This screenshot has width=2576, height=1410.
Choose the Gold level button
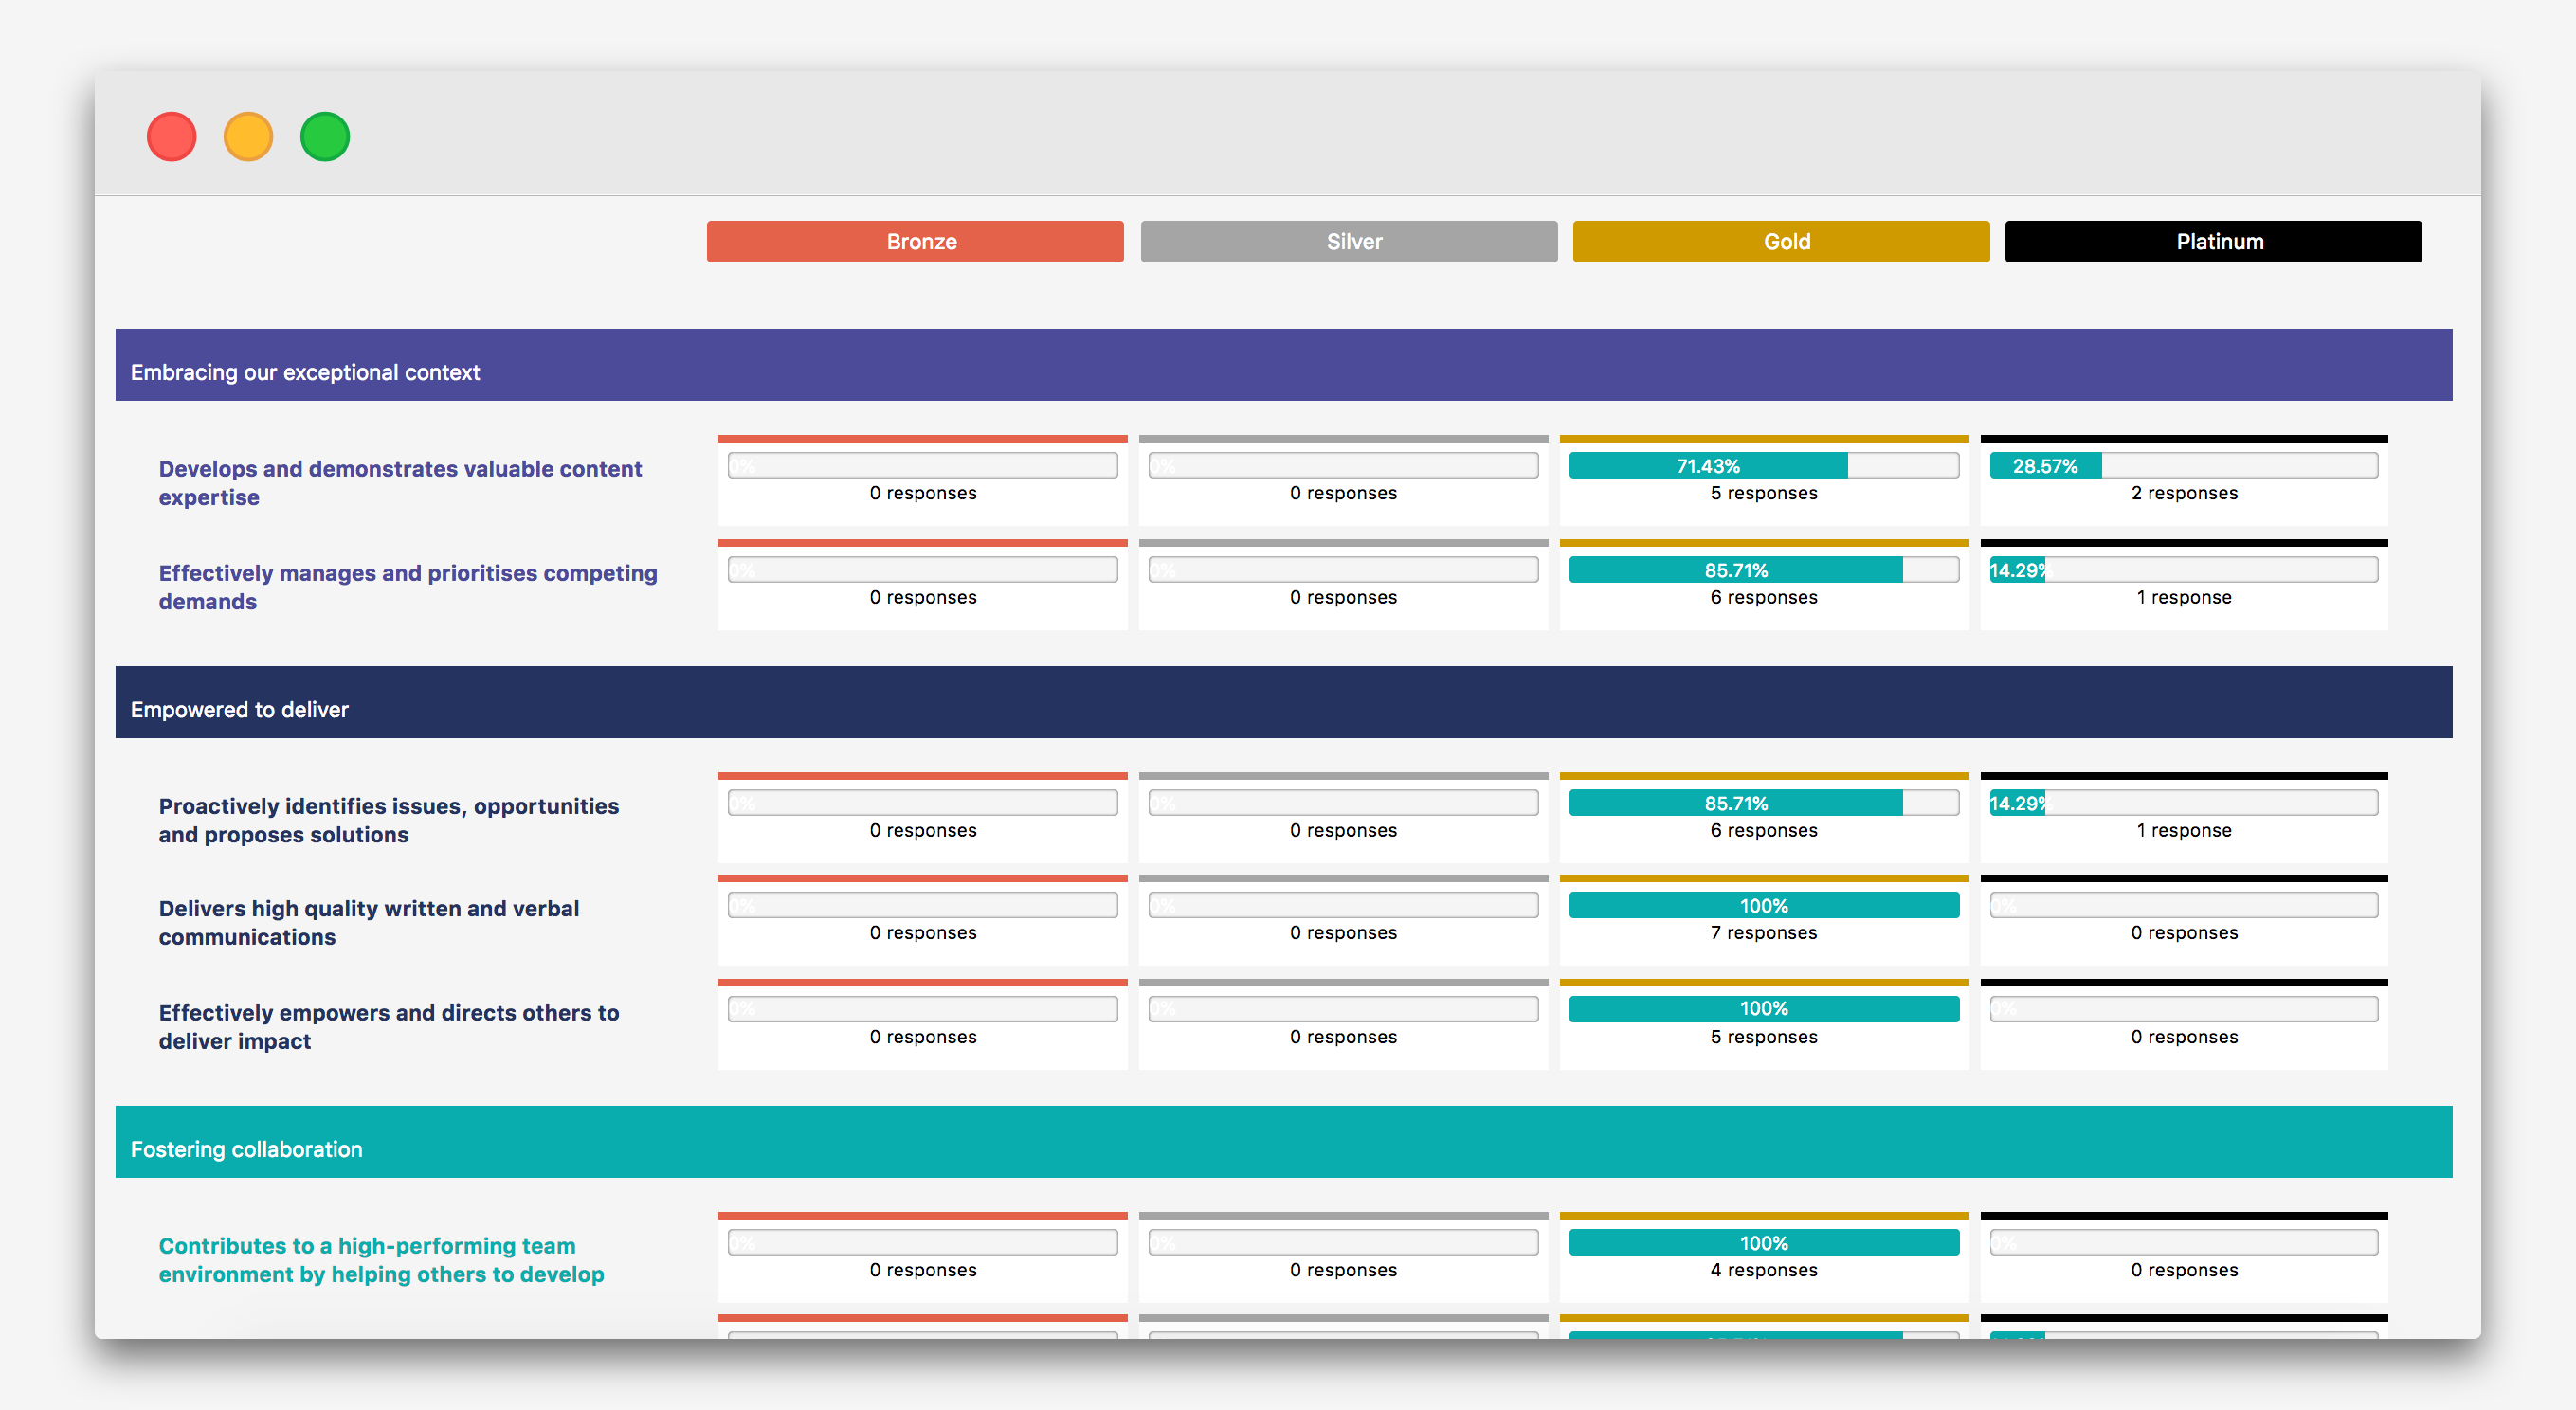click(1780, 242)
